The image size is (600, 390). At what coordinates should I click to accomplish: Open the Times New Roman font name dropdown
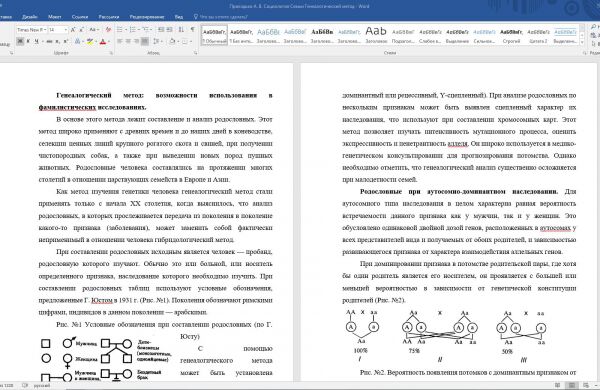(45, 29)
